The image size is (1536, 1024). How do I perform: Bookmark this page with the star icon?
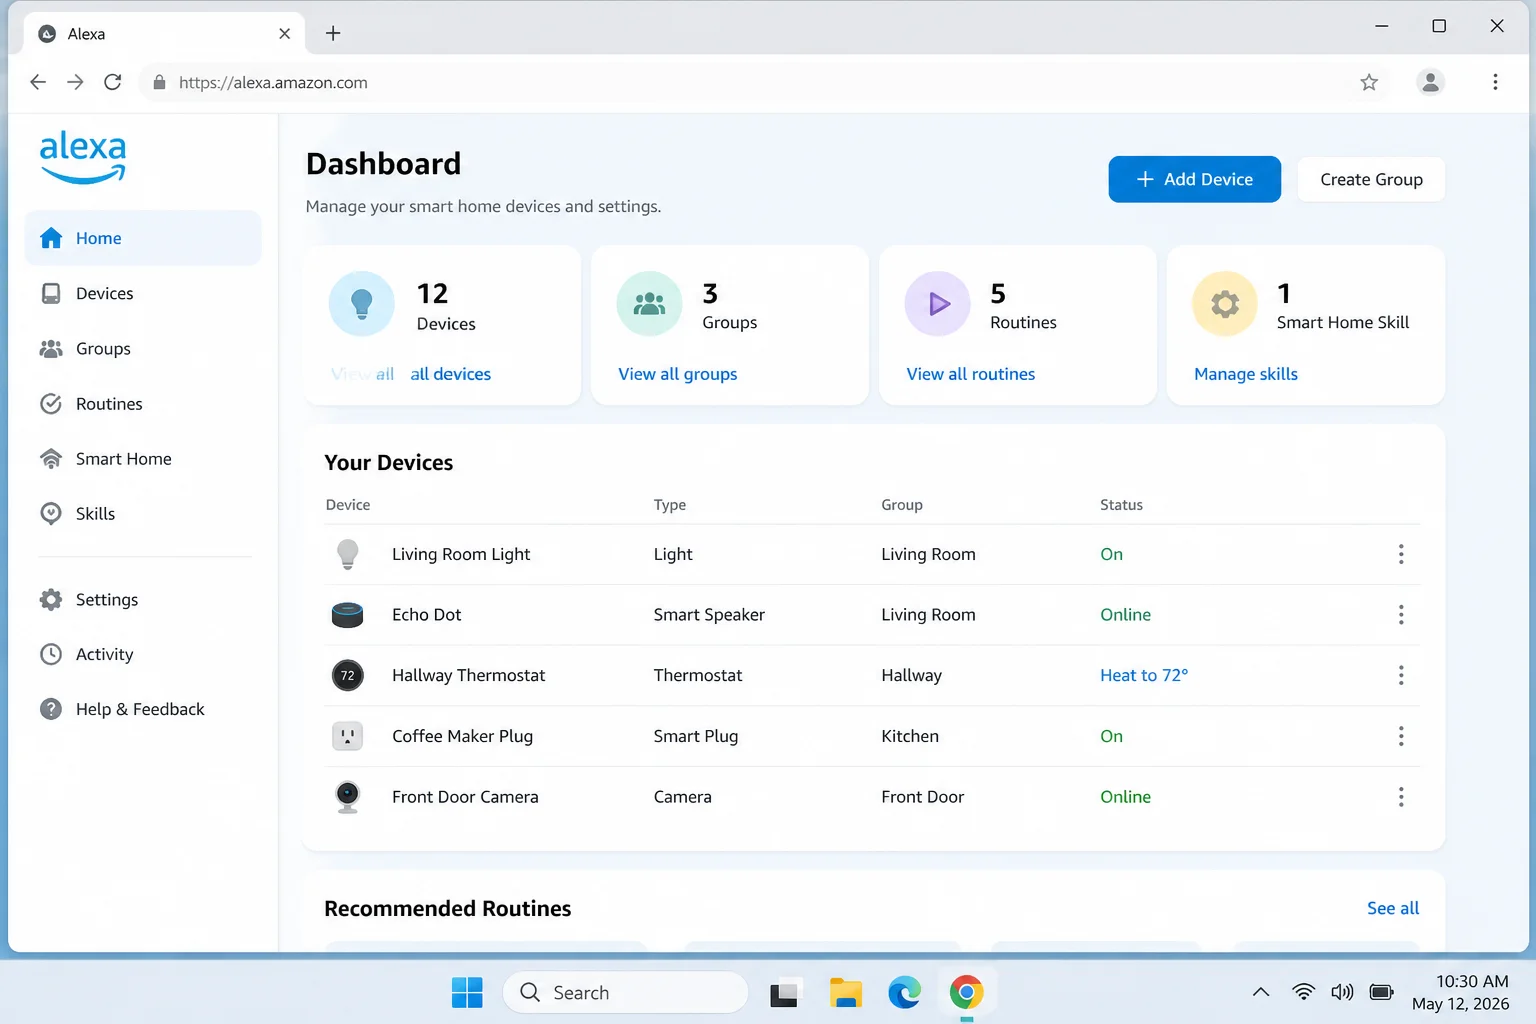coord(1369,82)
